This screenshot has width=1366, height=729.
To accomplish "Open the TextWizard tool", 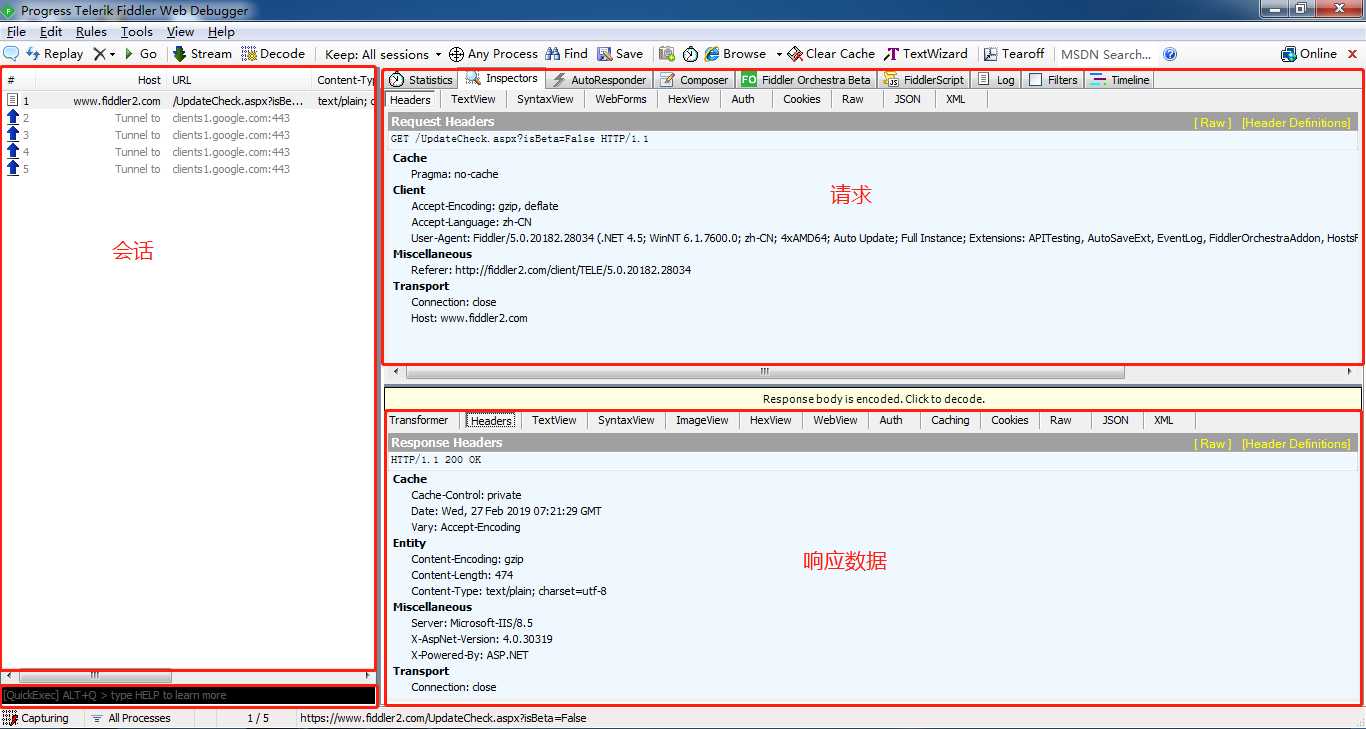I will (x=926, y=54).
